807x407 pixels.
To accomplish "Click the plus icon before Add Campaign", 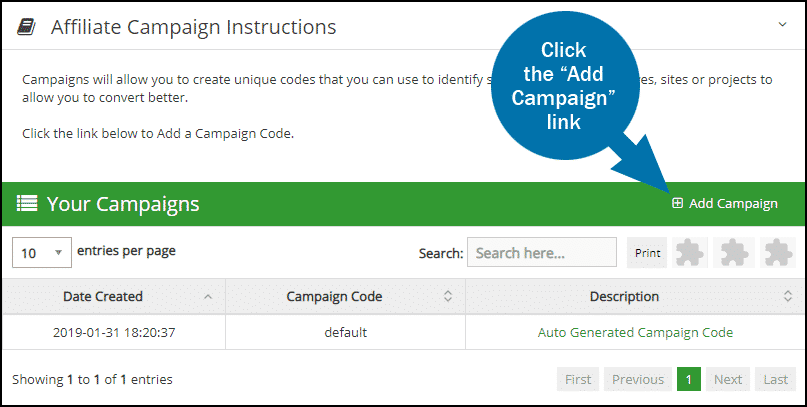I will coord(677,203).
